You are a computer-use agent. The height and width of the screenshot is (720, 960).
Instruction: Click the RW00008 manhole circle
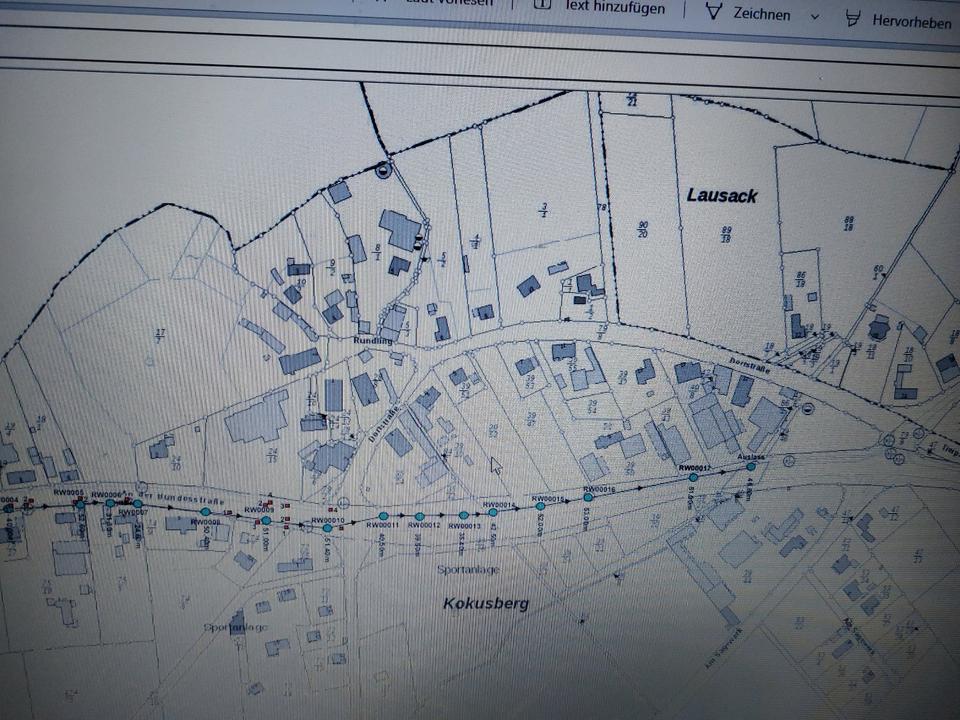point(205,512)
